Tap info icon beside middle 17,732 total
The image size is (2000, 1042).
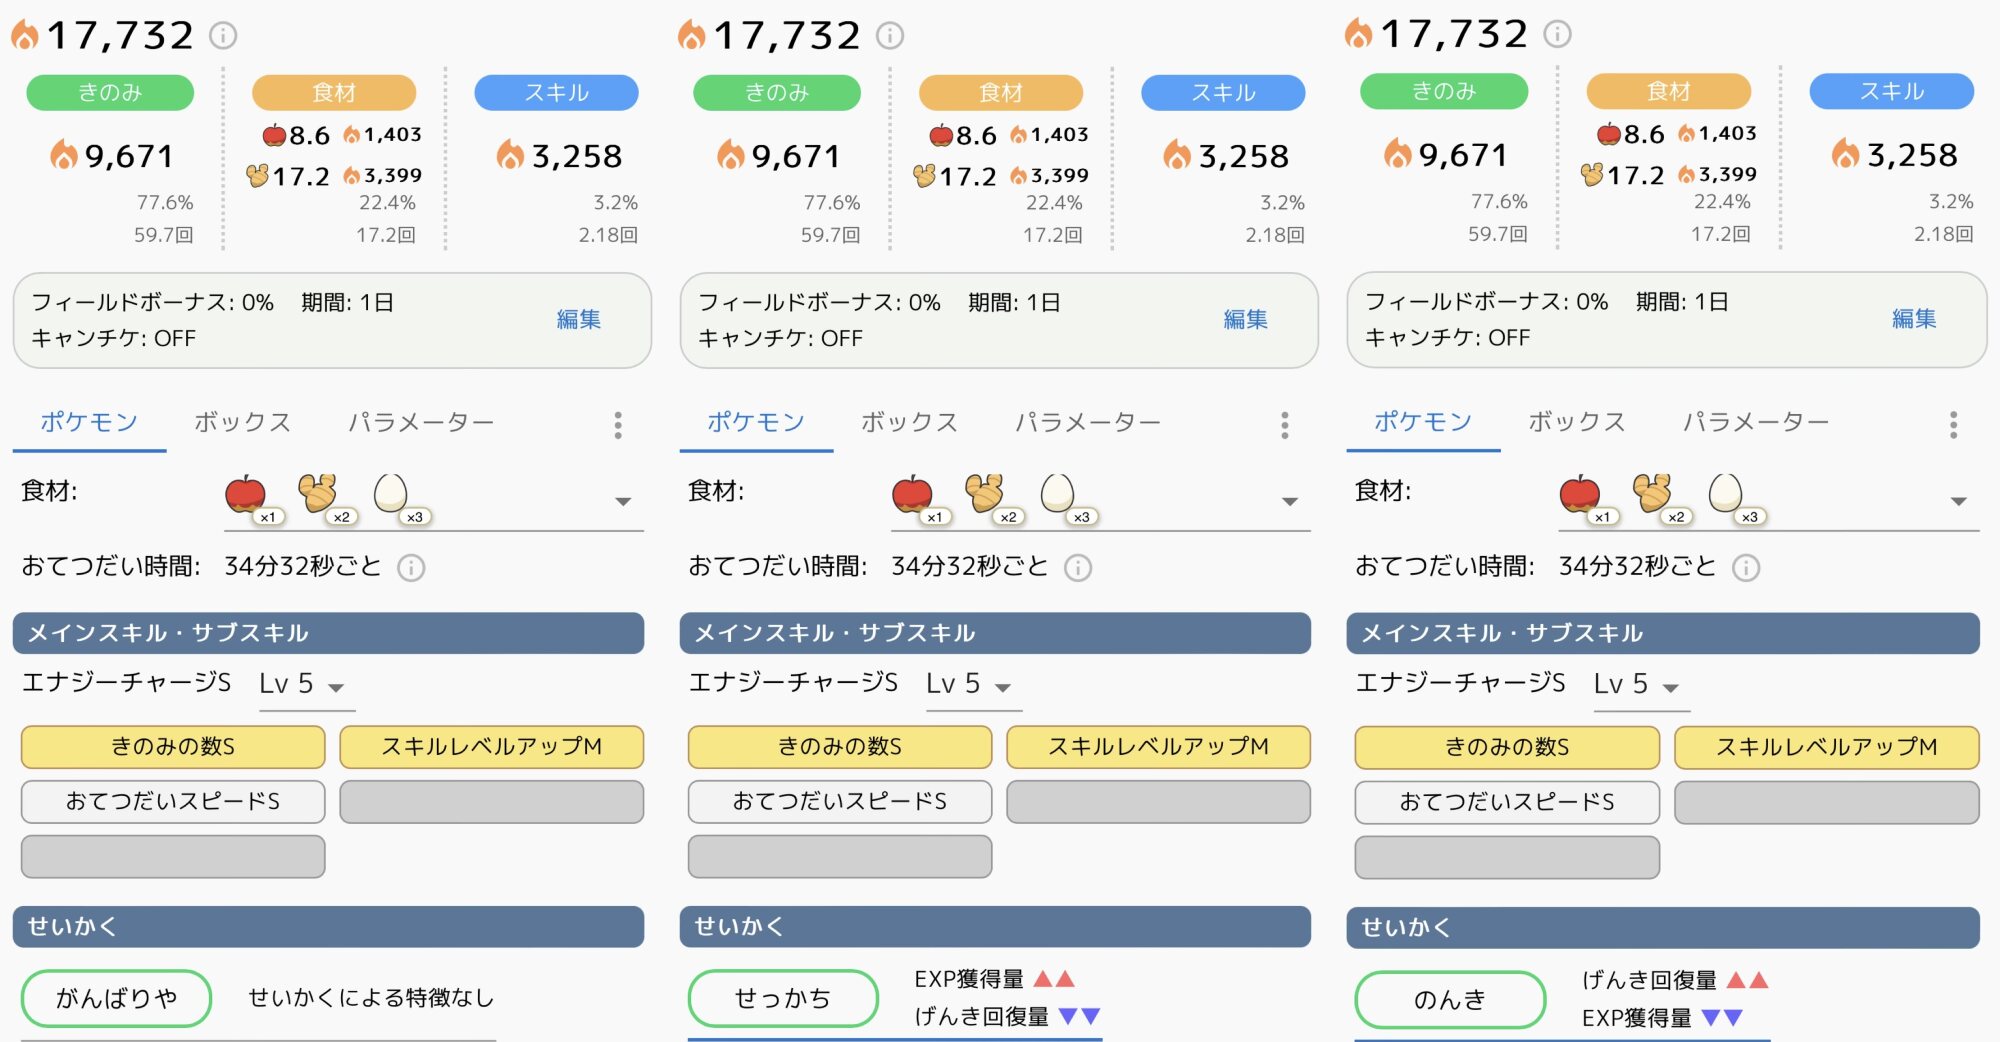890,36
